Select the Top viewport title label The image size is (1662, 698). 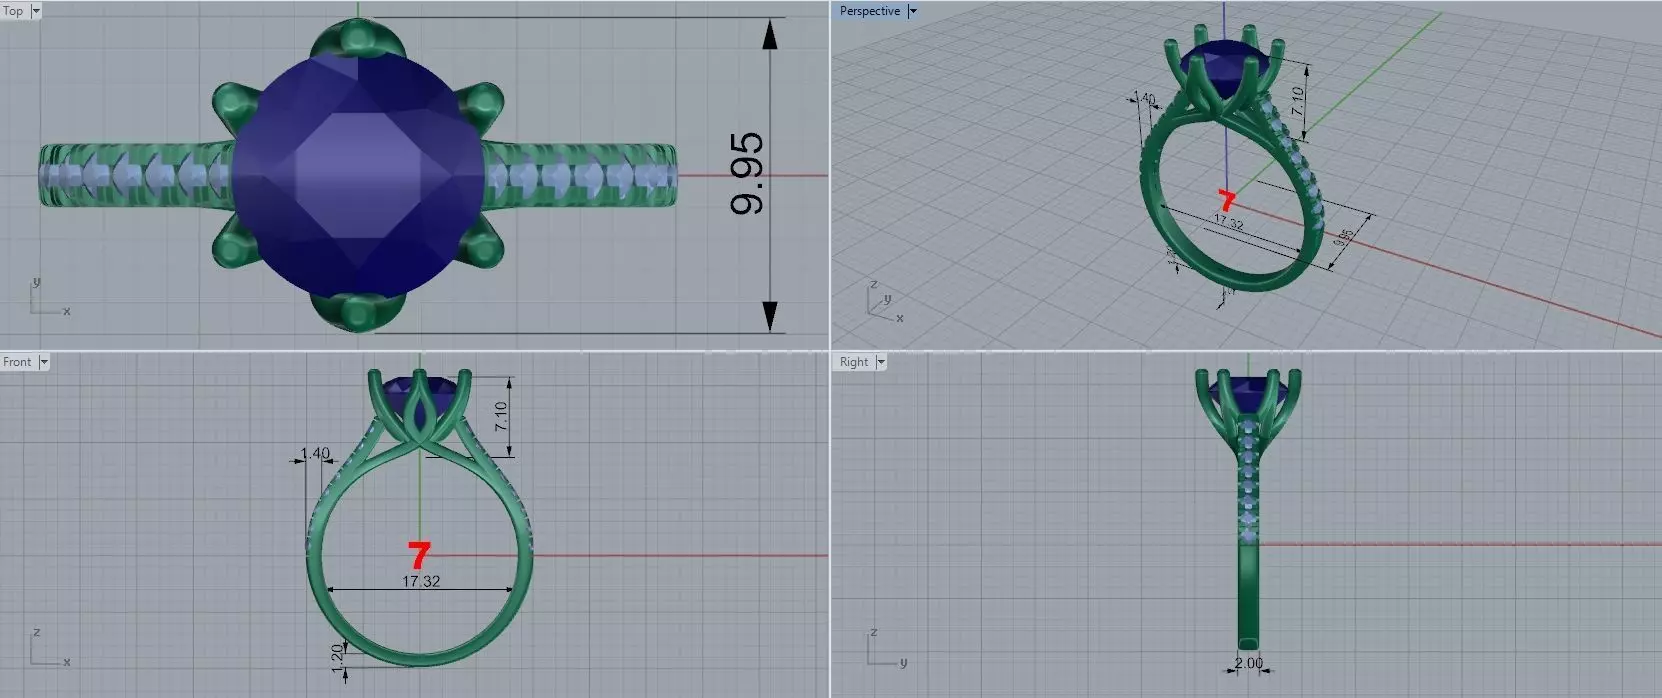(13, 11)
